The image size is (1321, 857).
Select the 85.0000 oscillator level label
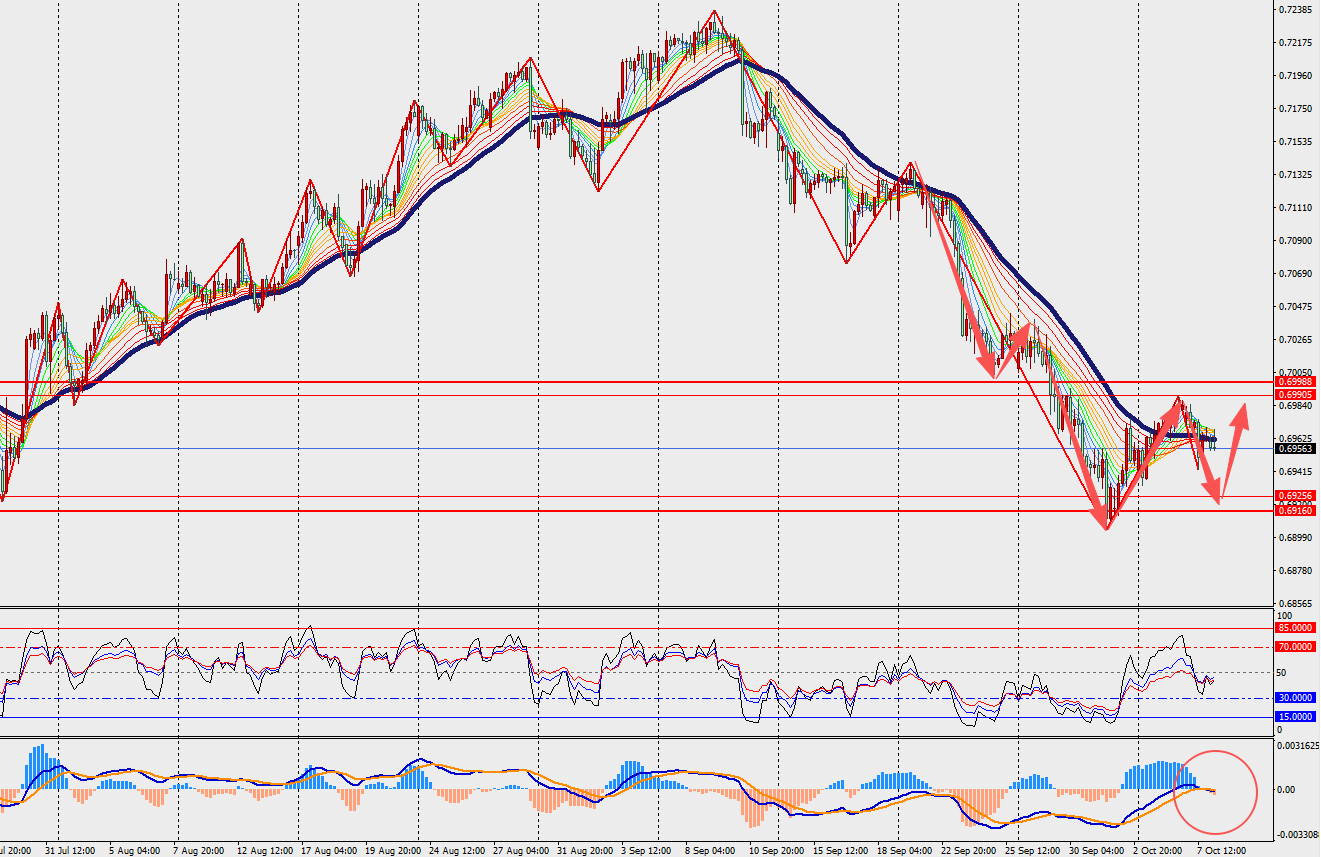(1297, 628)
